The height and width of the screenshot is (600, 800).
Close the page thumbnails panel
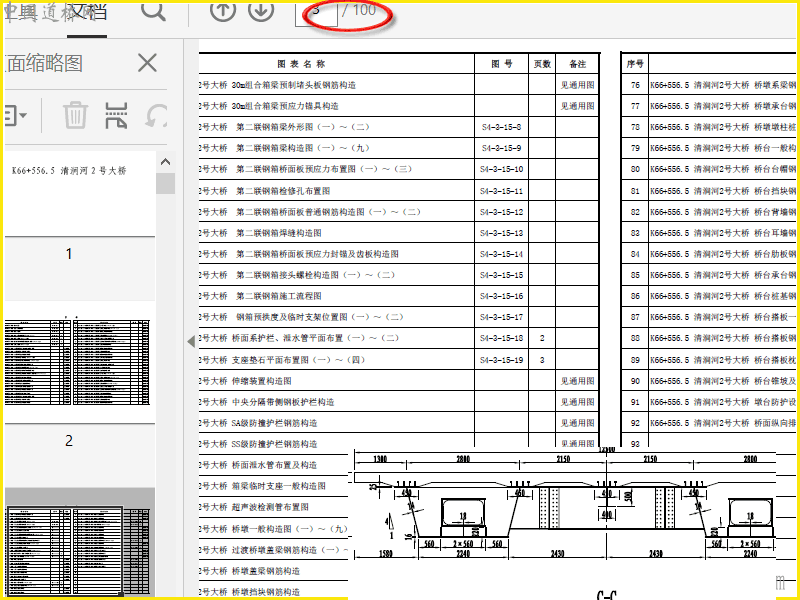[147, 63]
